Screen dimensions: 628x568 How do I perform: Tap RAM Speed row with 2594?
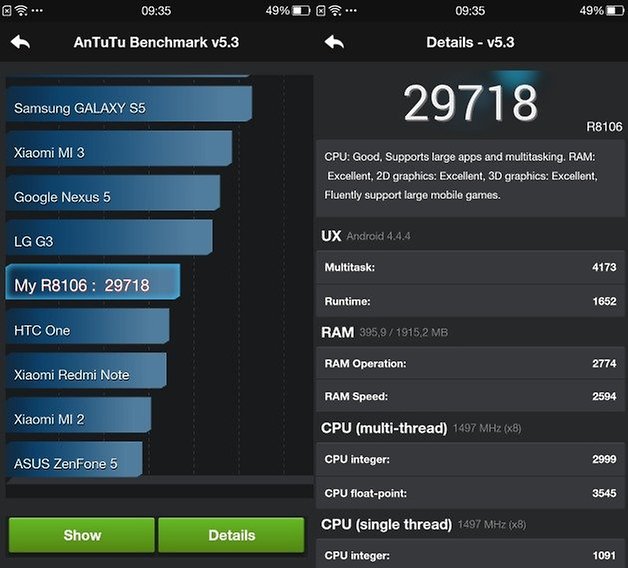470,396
